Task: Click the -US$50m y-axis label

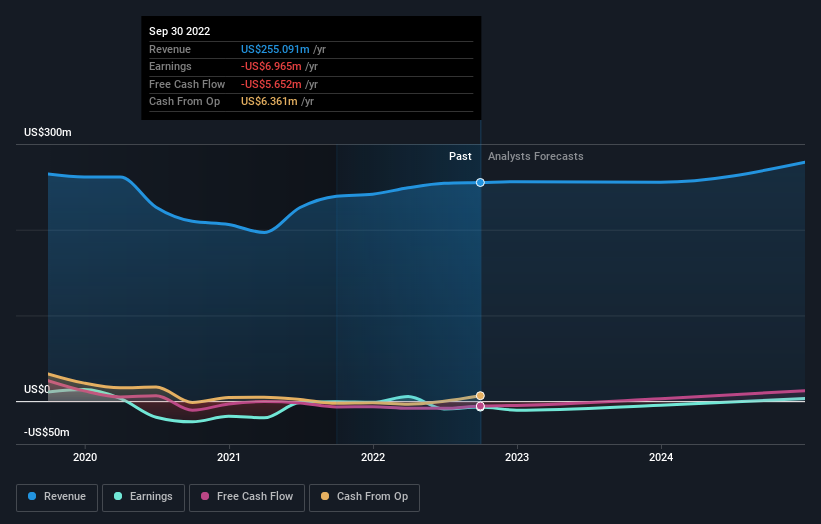Action: (47, 432)
